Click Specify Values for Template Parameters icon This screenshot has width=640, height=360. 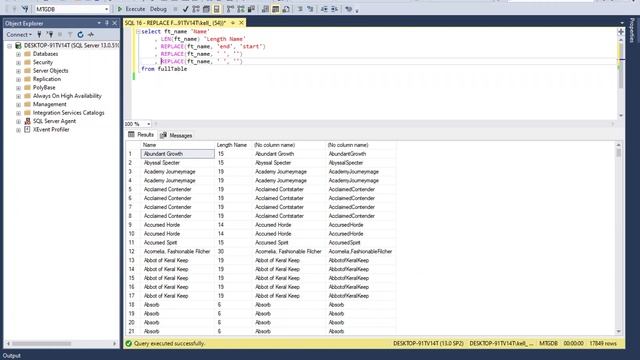point(348,9)
